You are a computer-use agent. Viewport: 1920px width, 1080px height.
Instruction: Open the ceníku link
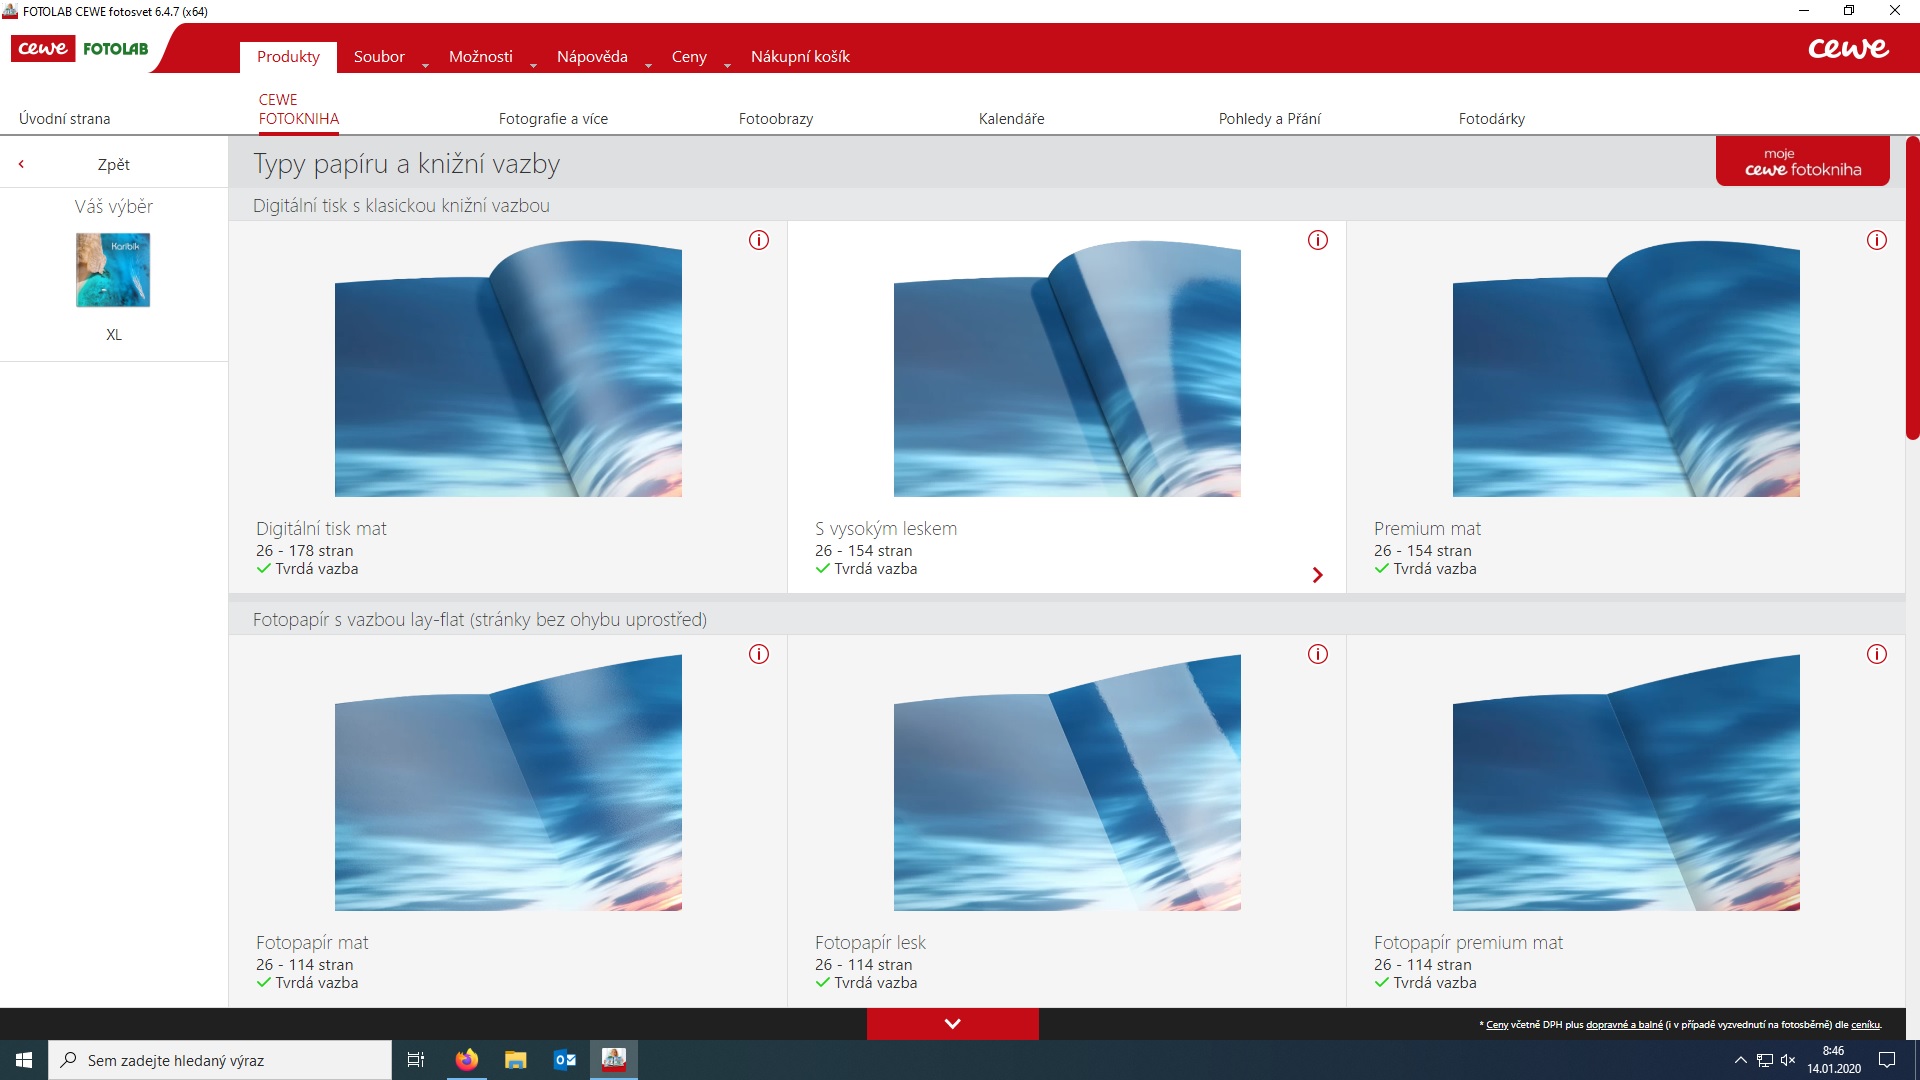click(1865, 1025)
